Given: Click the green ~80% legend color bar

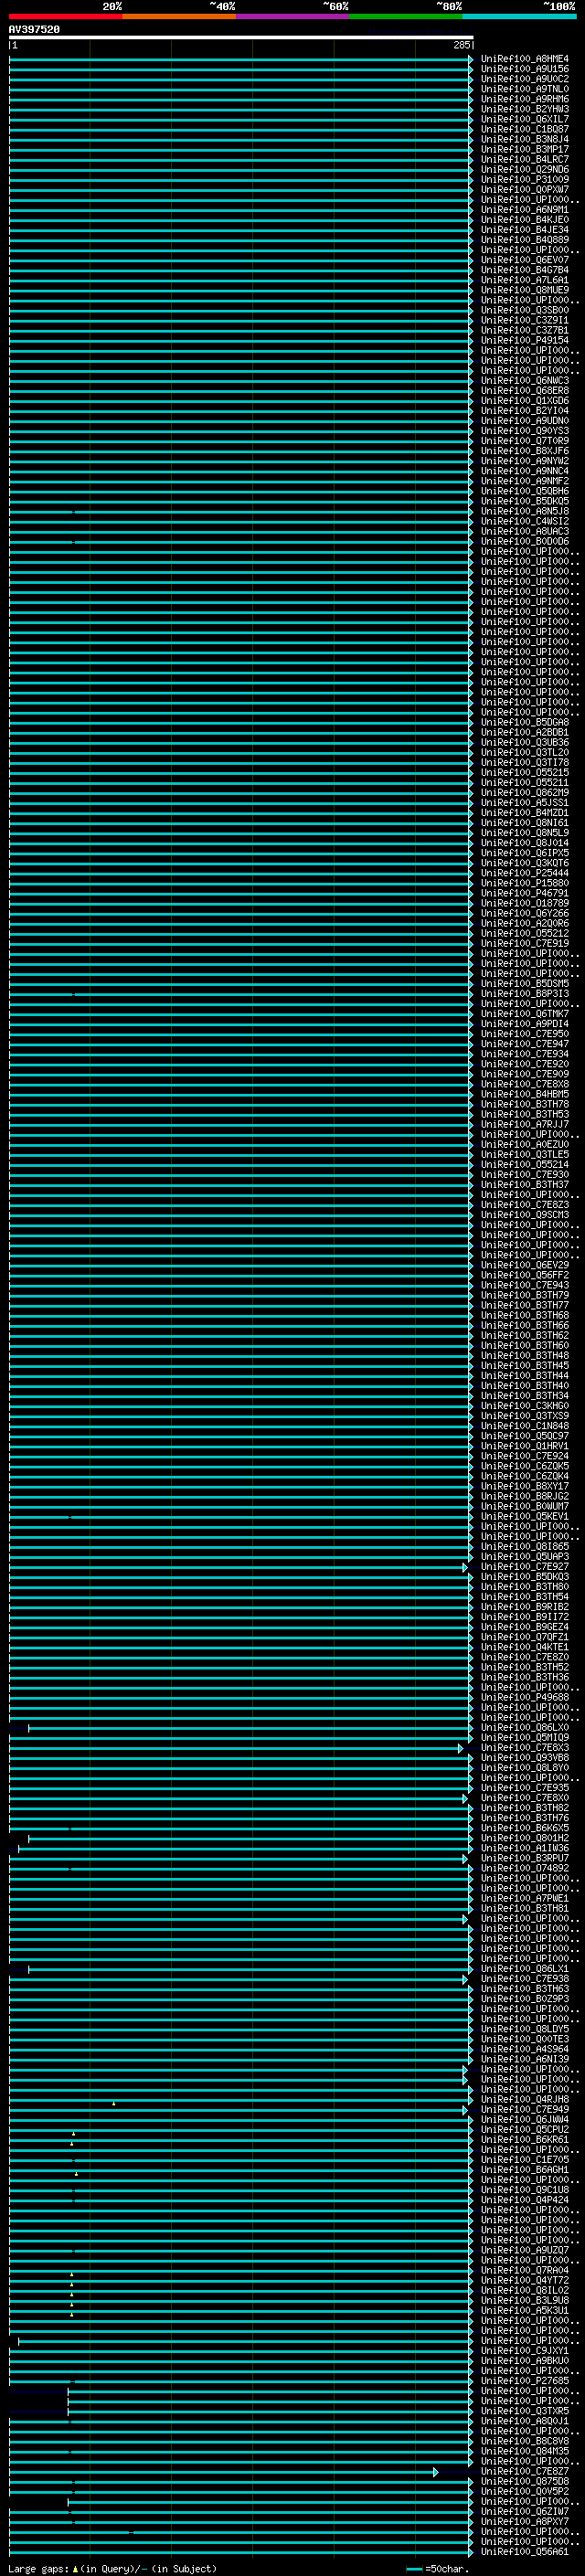Looking at the screenshot, I should coord(406,16).
